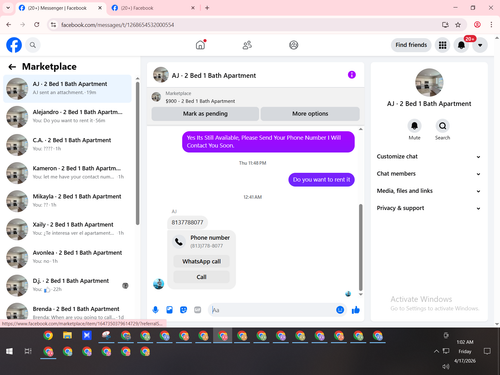Reload the page with refresh icon
Viewport: 500px width, 375px height.
[37, 25]
